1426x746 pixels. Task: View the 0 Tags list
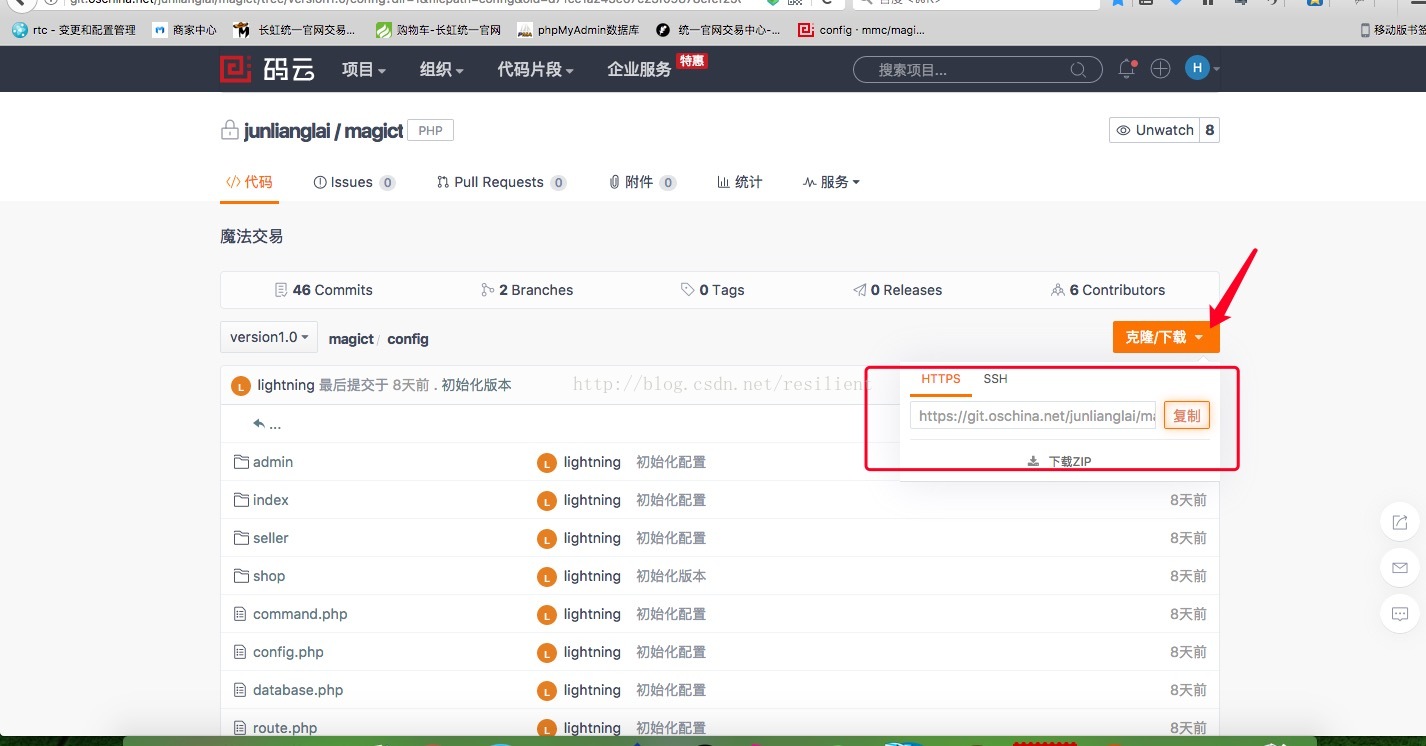click(713, 290)
